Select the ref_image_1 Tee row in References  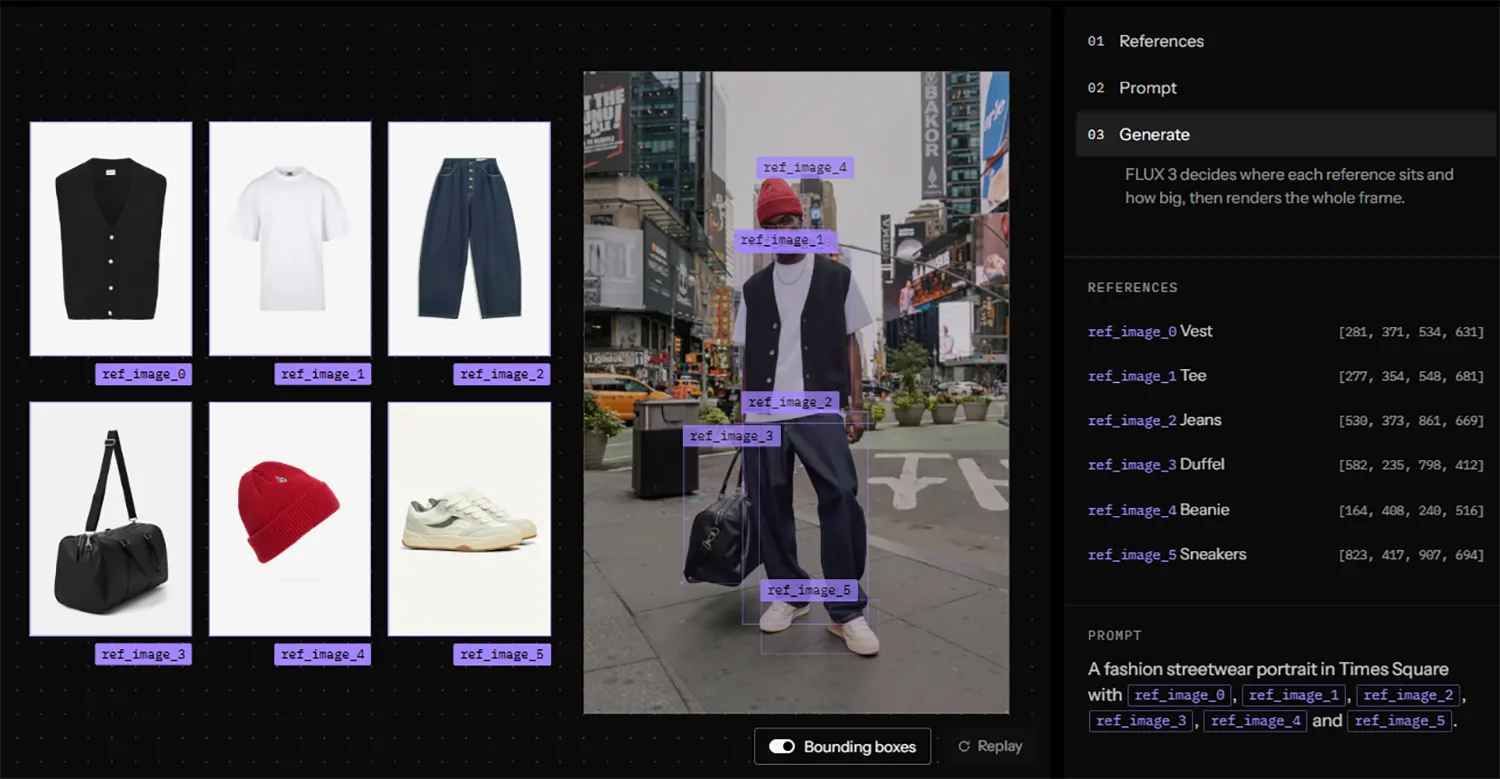tap(1286, 376)
